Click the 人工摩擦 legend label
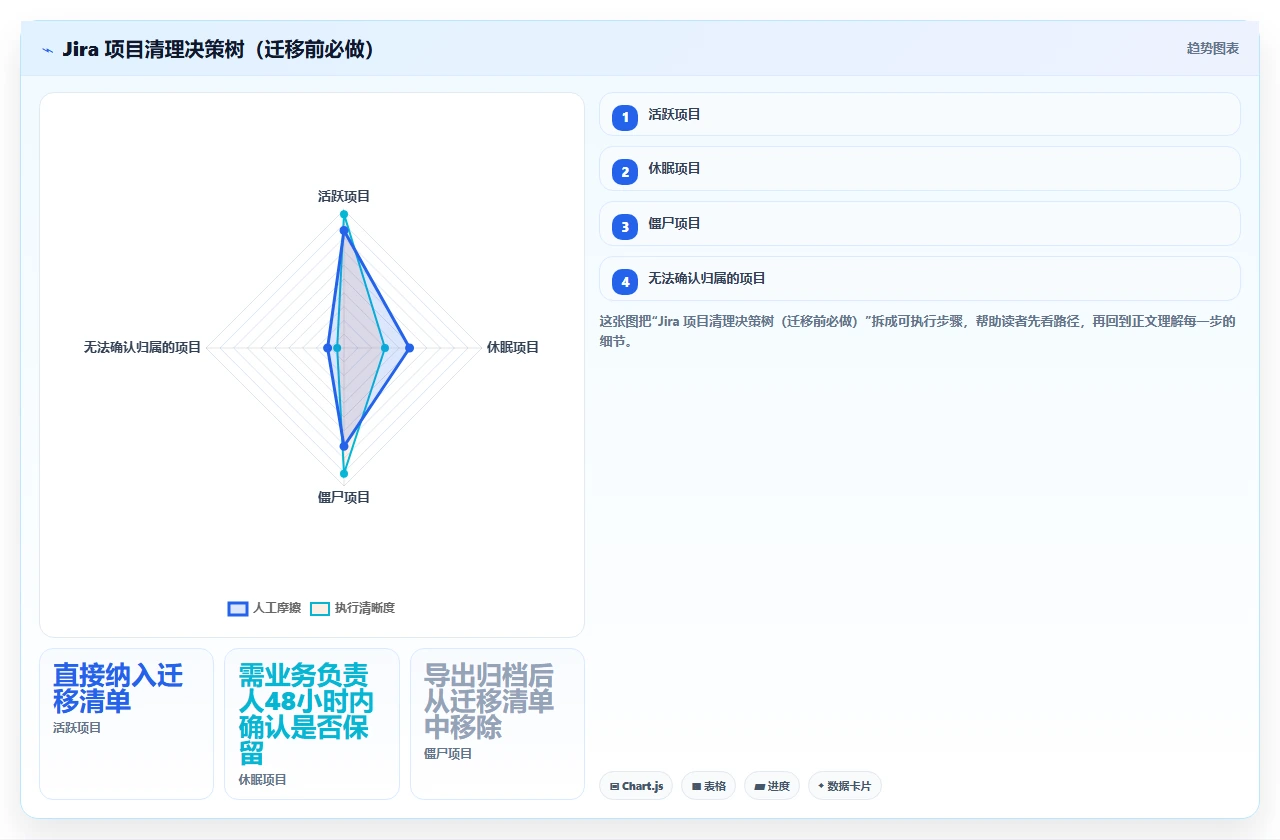 click(277, 608)
